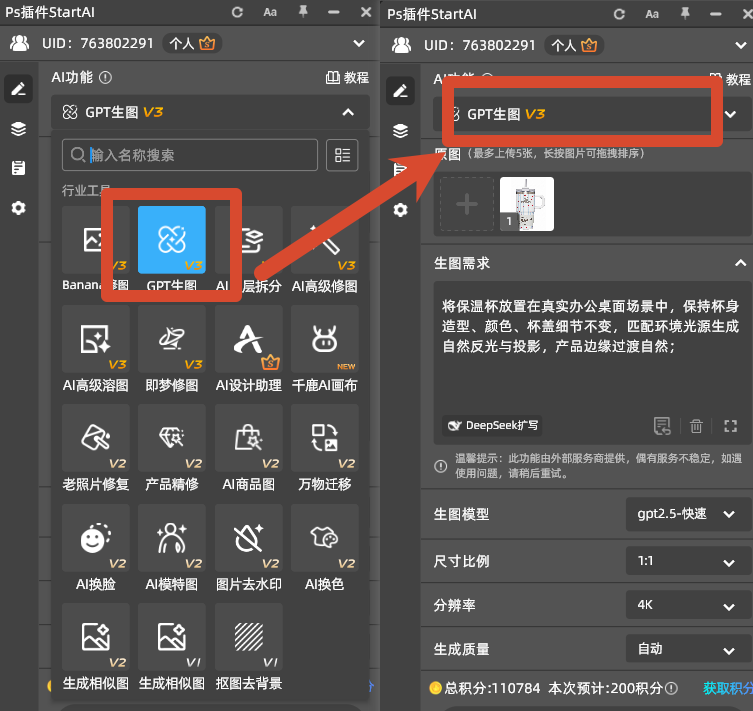Click the 获取积分 link
This screenshot has height=711, width=753.
pyautogui.click(x=728, y=688)
